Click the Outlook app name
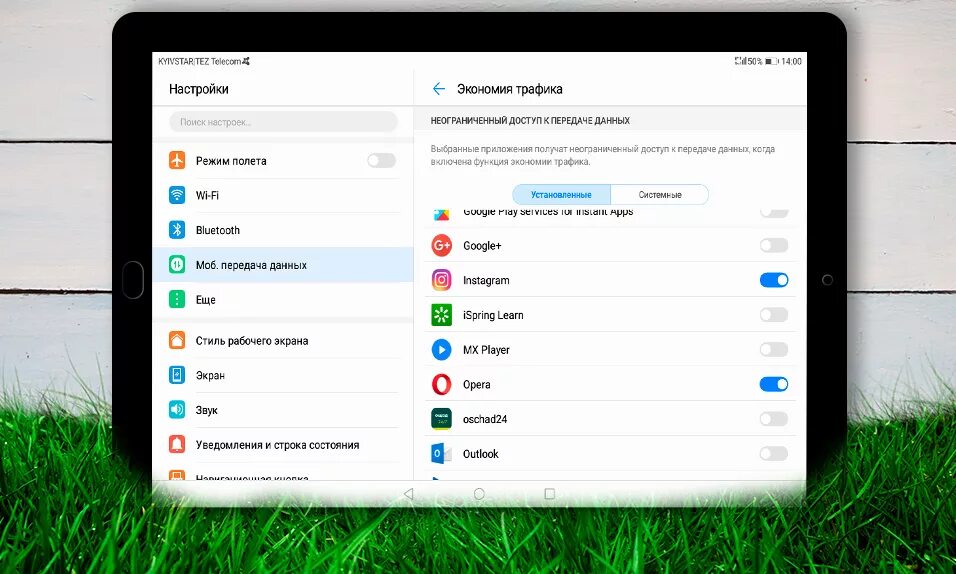956x574 pixels. pyautogui.click(x=480, y=454)
